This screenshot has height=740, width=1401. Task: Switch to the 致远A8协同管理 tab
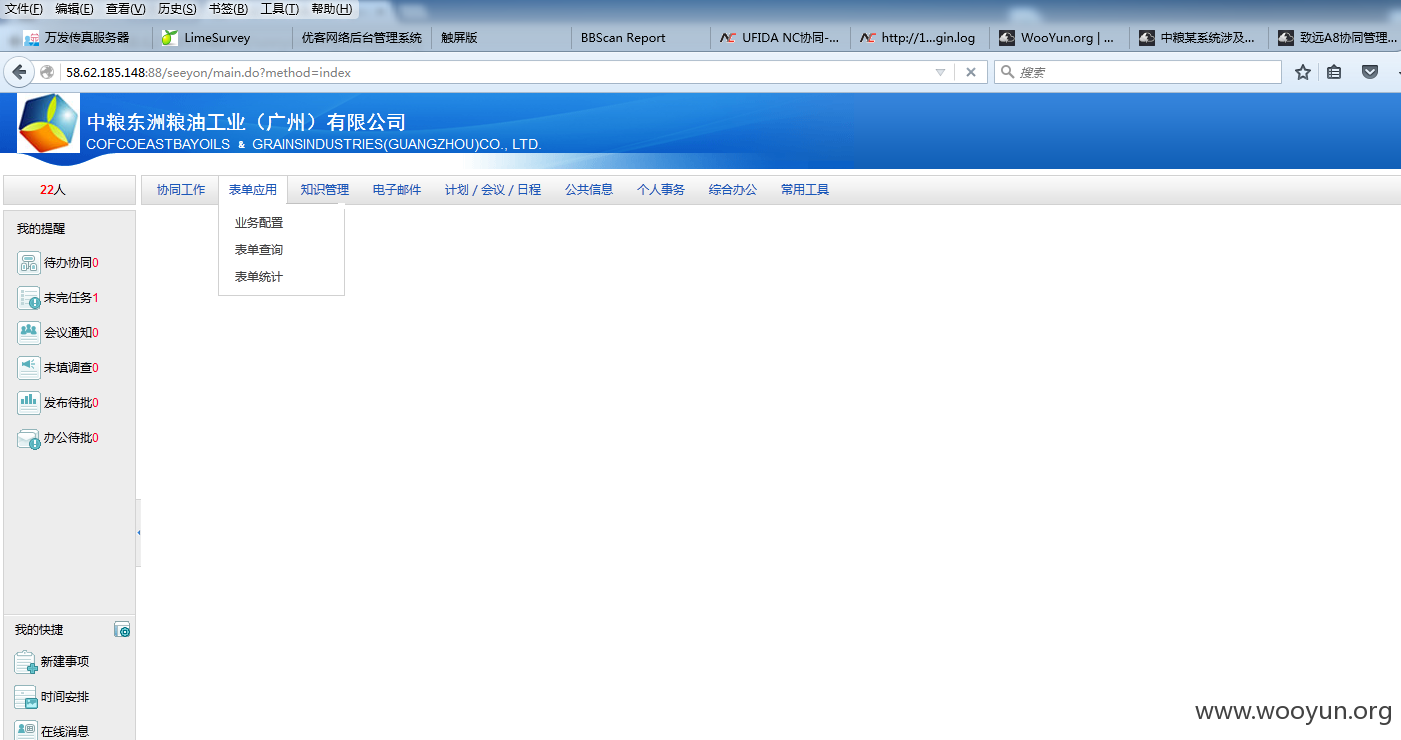1336,38
